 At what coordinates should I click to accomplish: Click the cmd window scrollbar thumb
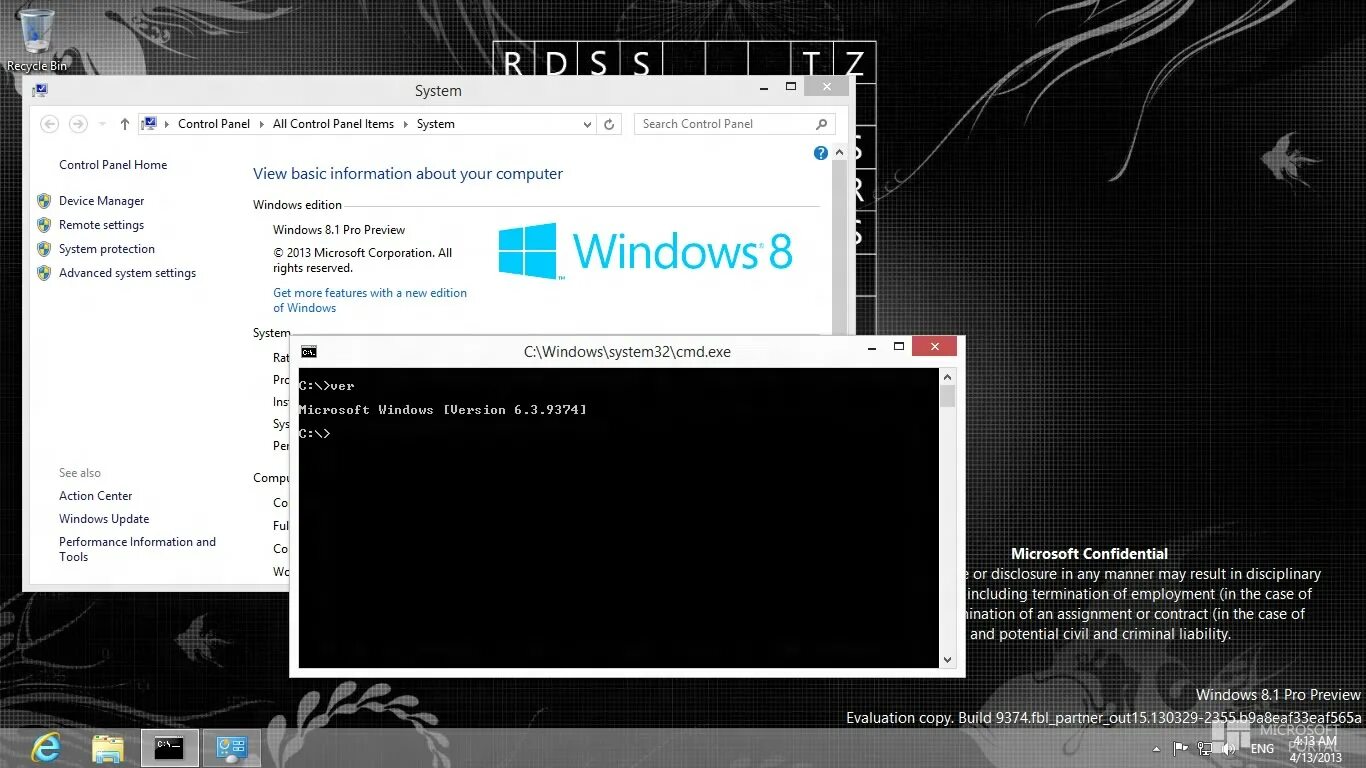pyautogui.click(x=947, y=396)
